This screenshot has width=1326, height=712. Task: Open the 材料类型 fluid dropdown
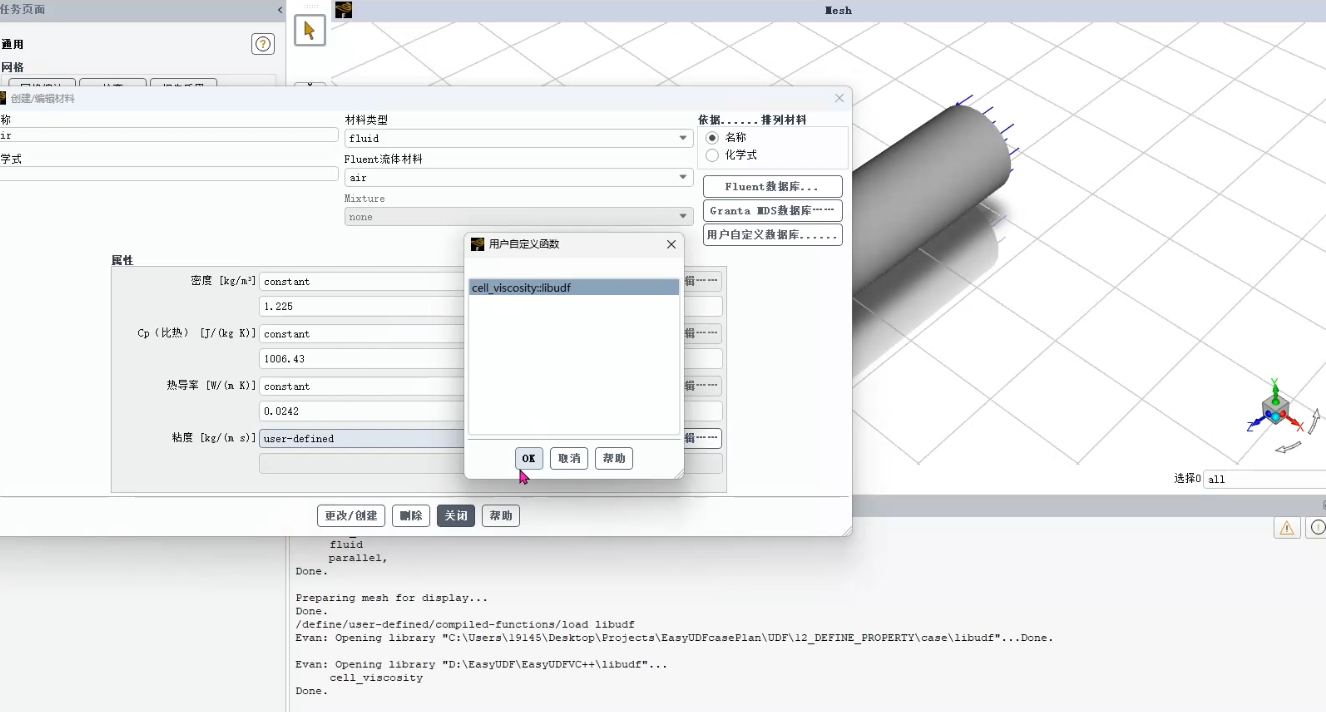[x=518, y=138]
